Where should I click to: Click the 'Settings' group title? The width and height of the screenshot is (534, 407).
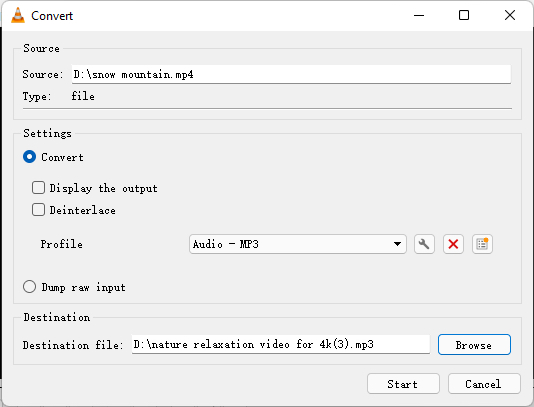tap(48, 133)
